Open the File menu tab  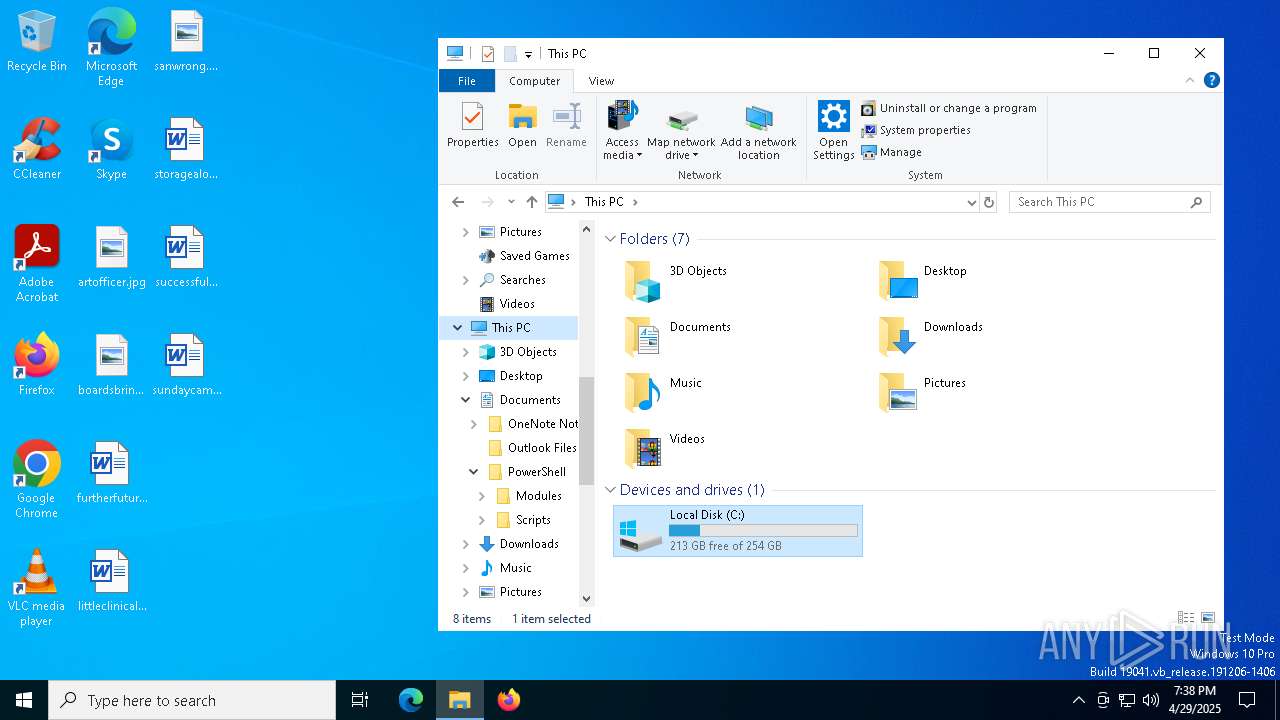[467, 81]
